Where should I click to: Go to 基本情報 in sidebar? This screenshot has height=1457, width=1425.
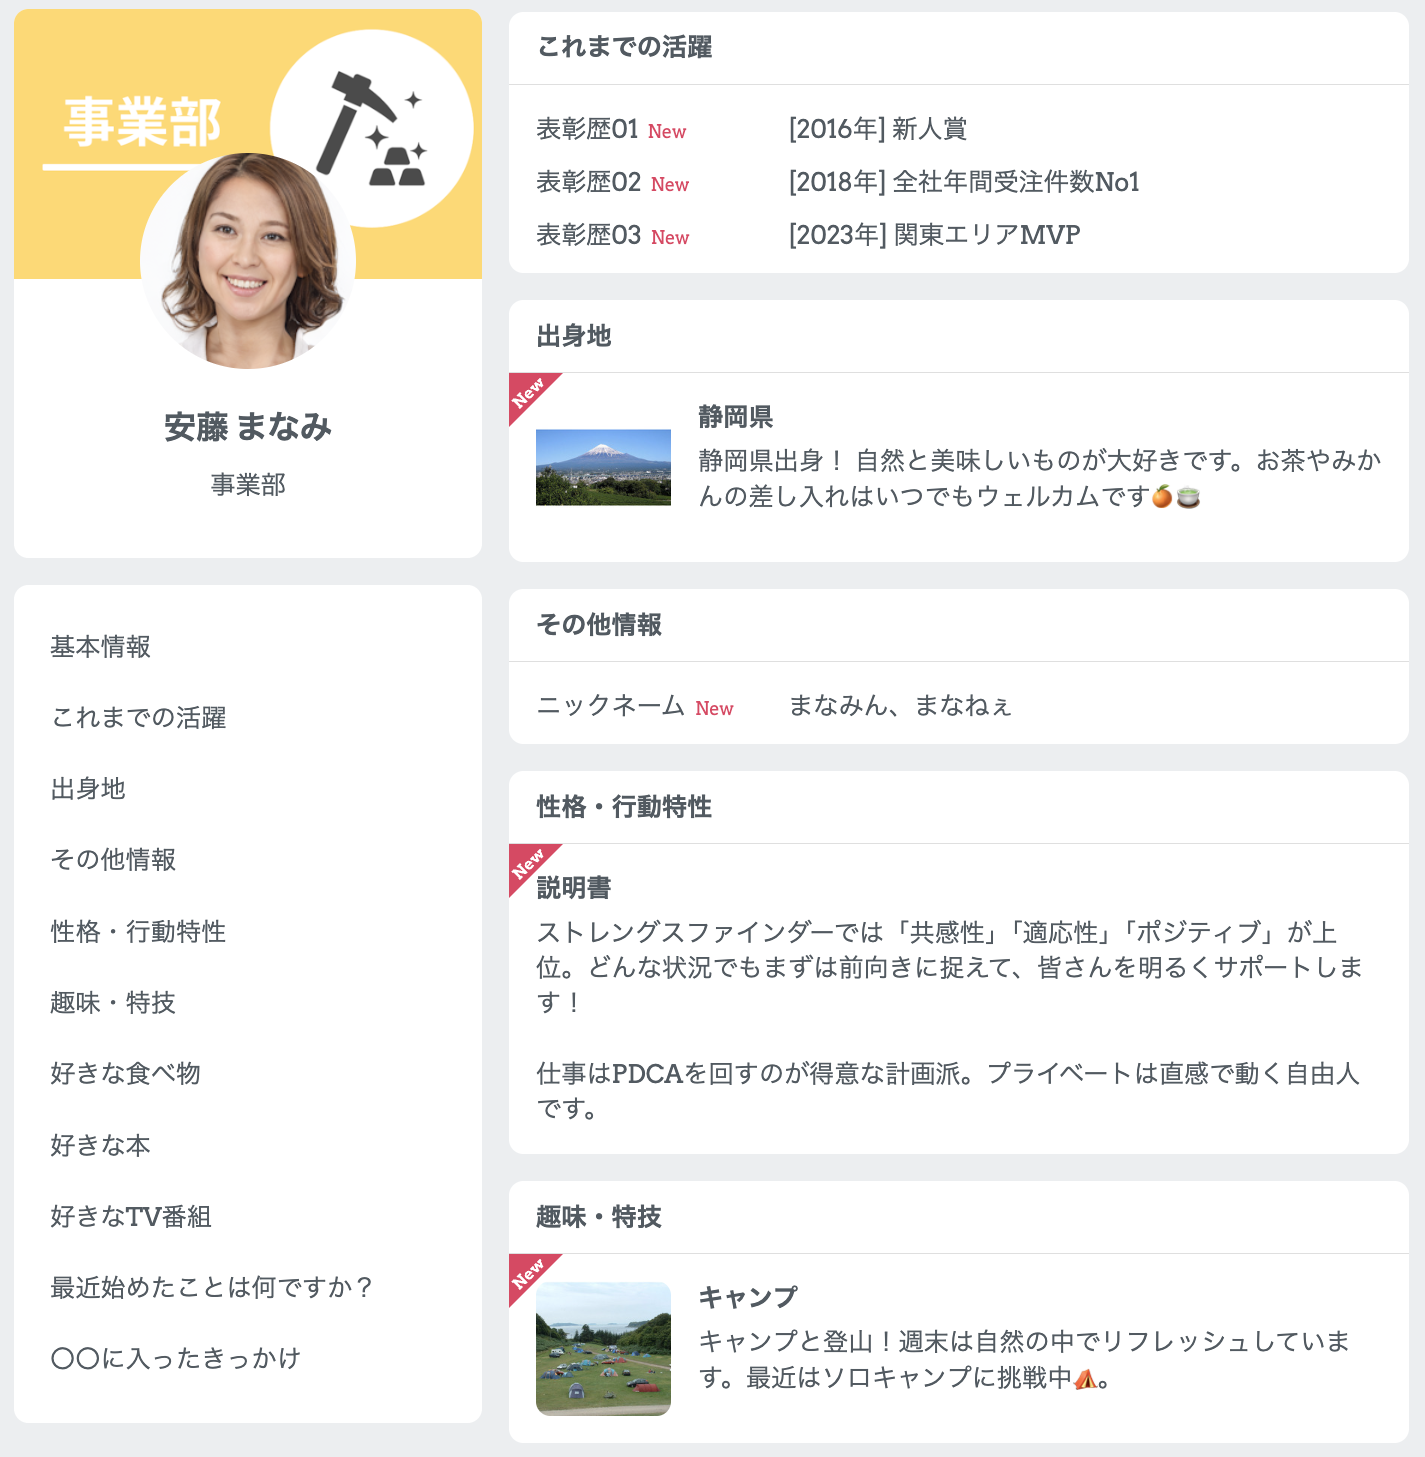point(101,647)
